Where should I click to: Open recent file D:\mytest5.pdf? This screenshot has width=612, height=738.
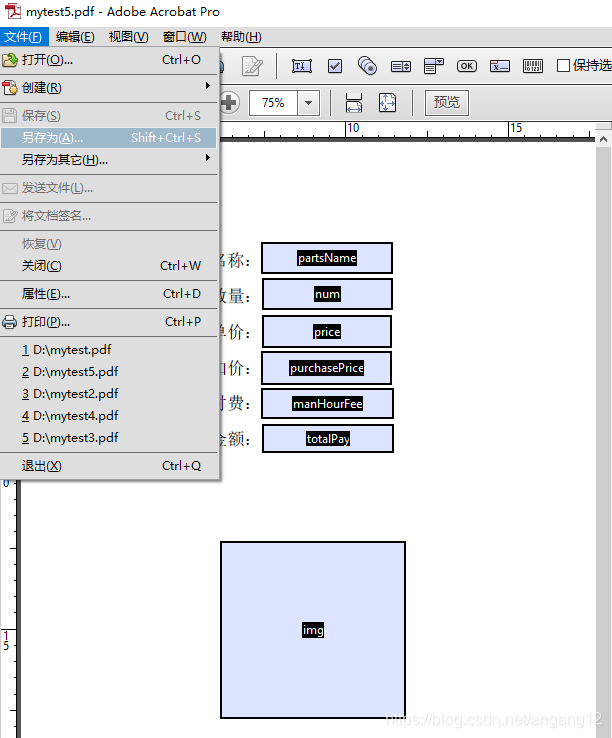point(109,372)
